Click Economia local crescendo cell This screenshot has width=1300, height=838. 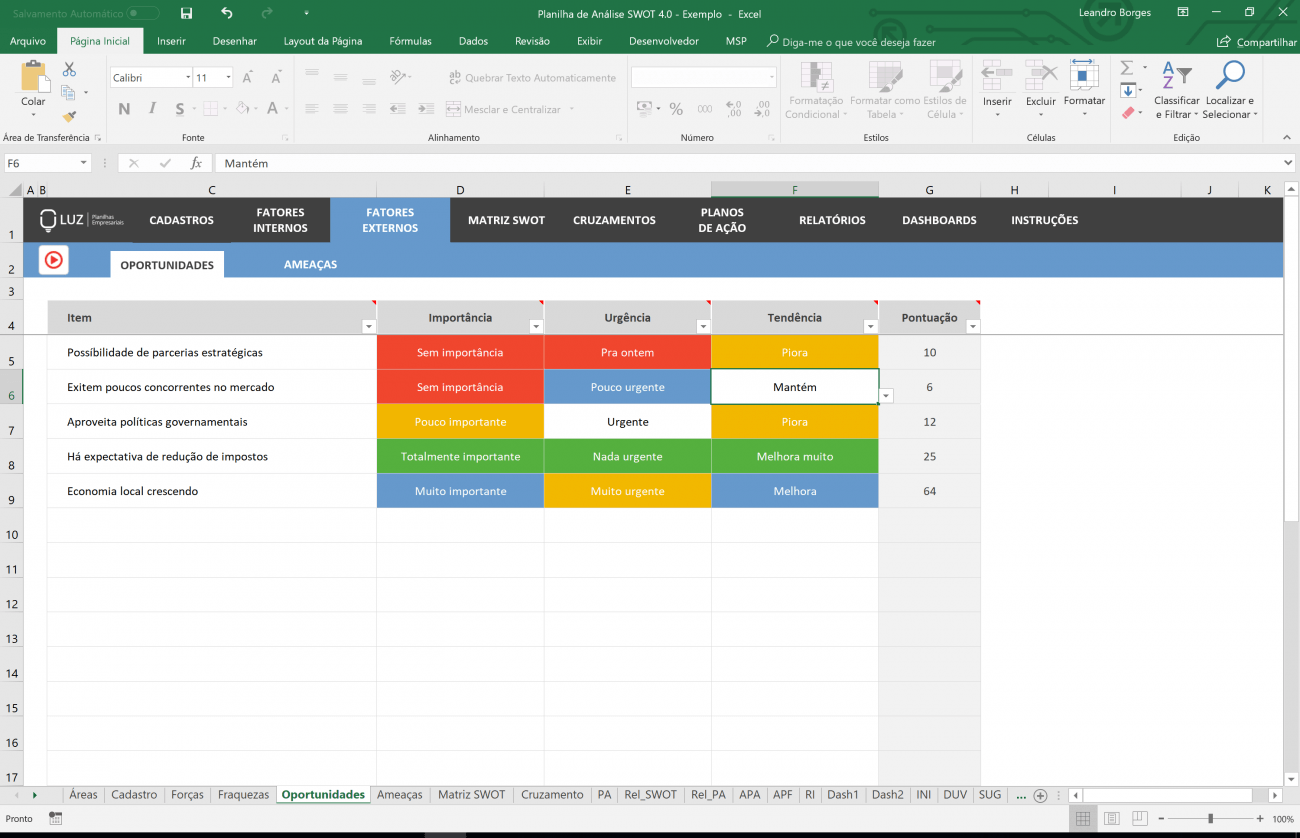click(x=212, y=491)
